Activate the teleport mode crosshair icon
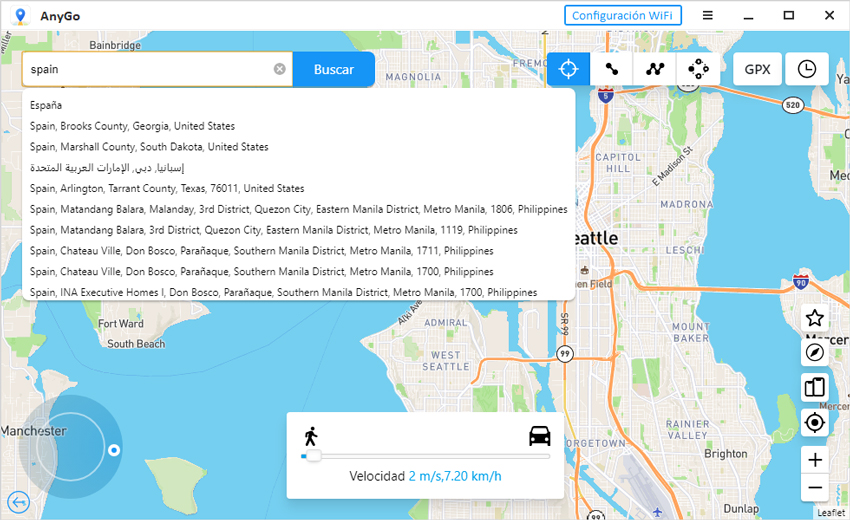This screenshot has height=520, width=850. click(568, 69)
